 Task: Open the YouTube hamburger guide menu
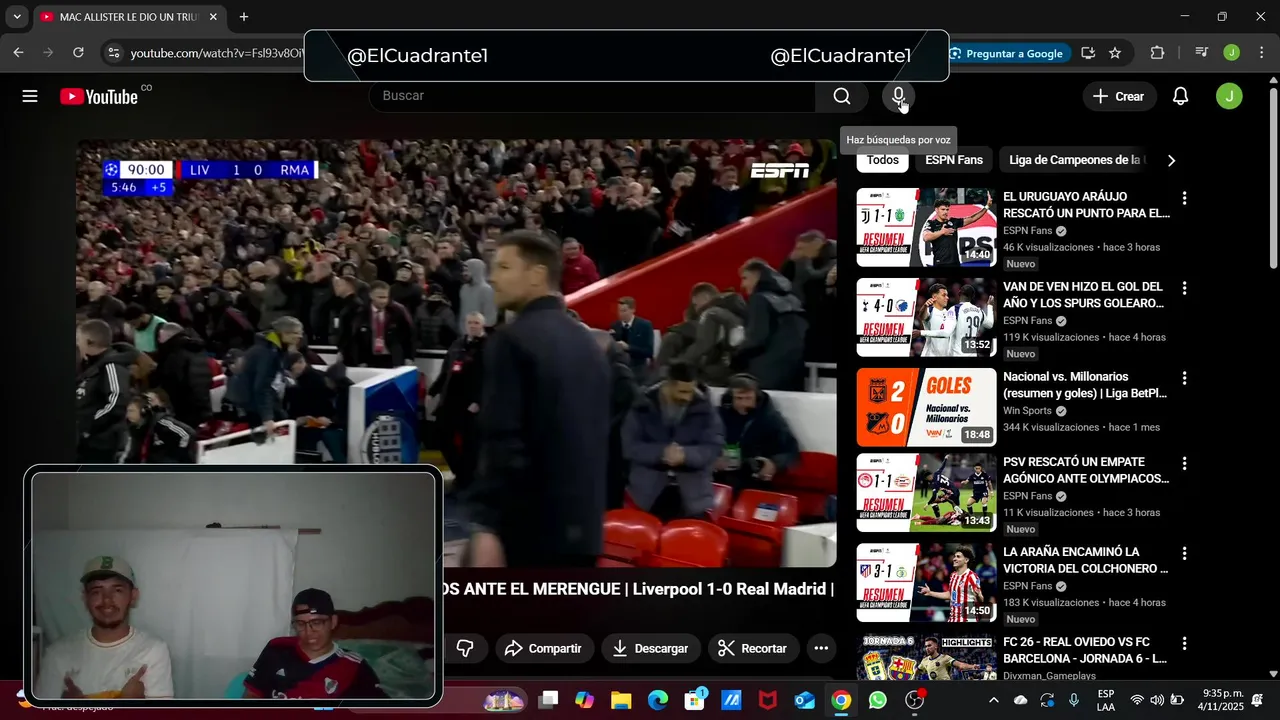(x=30, y=96)
